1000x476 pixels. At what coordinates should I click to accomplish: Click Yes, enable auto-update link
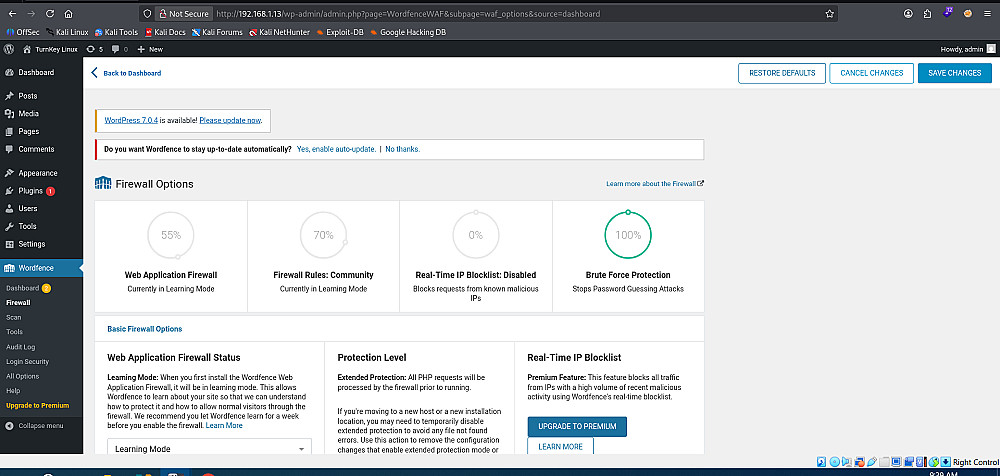pos(336,149)
